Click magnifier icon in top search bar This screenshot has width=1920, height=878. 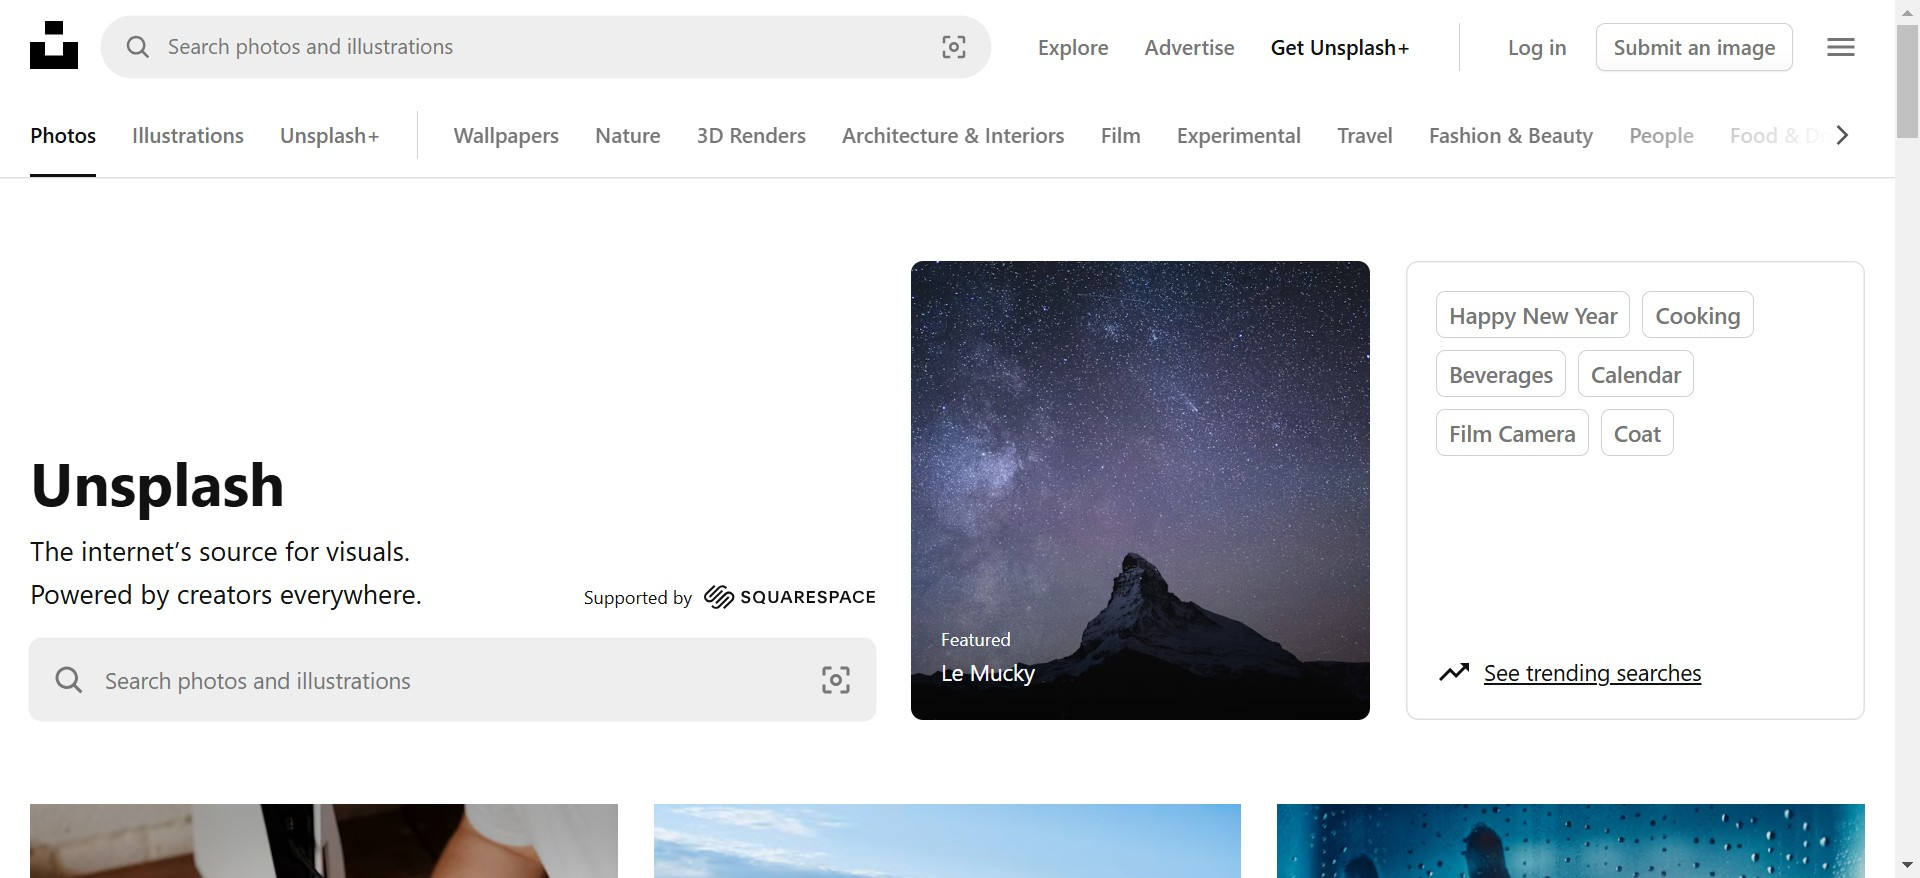point(138,47)
